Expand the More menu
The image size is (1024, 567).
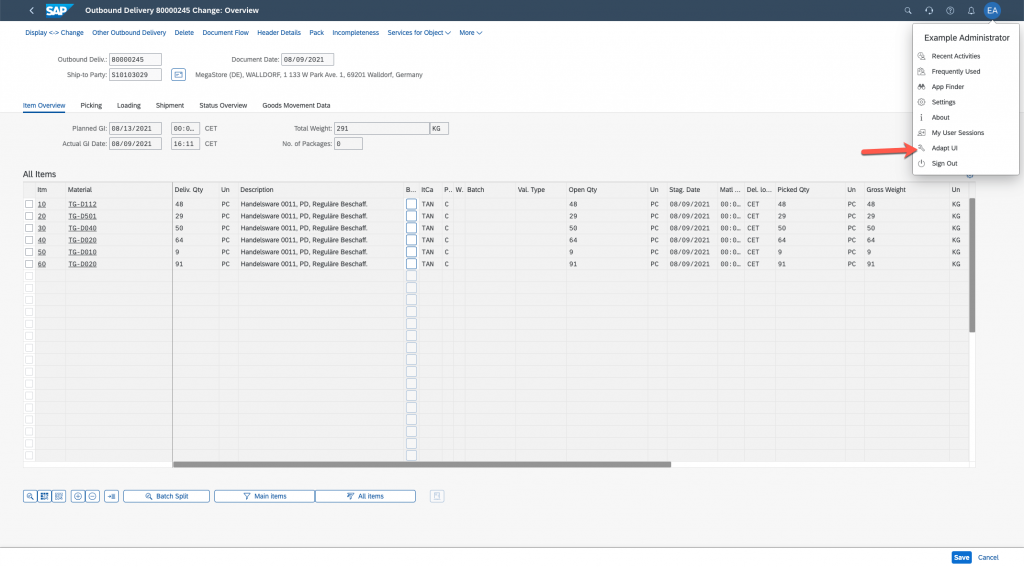click(x=470, y=33)
